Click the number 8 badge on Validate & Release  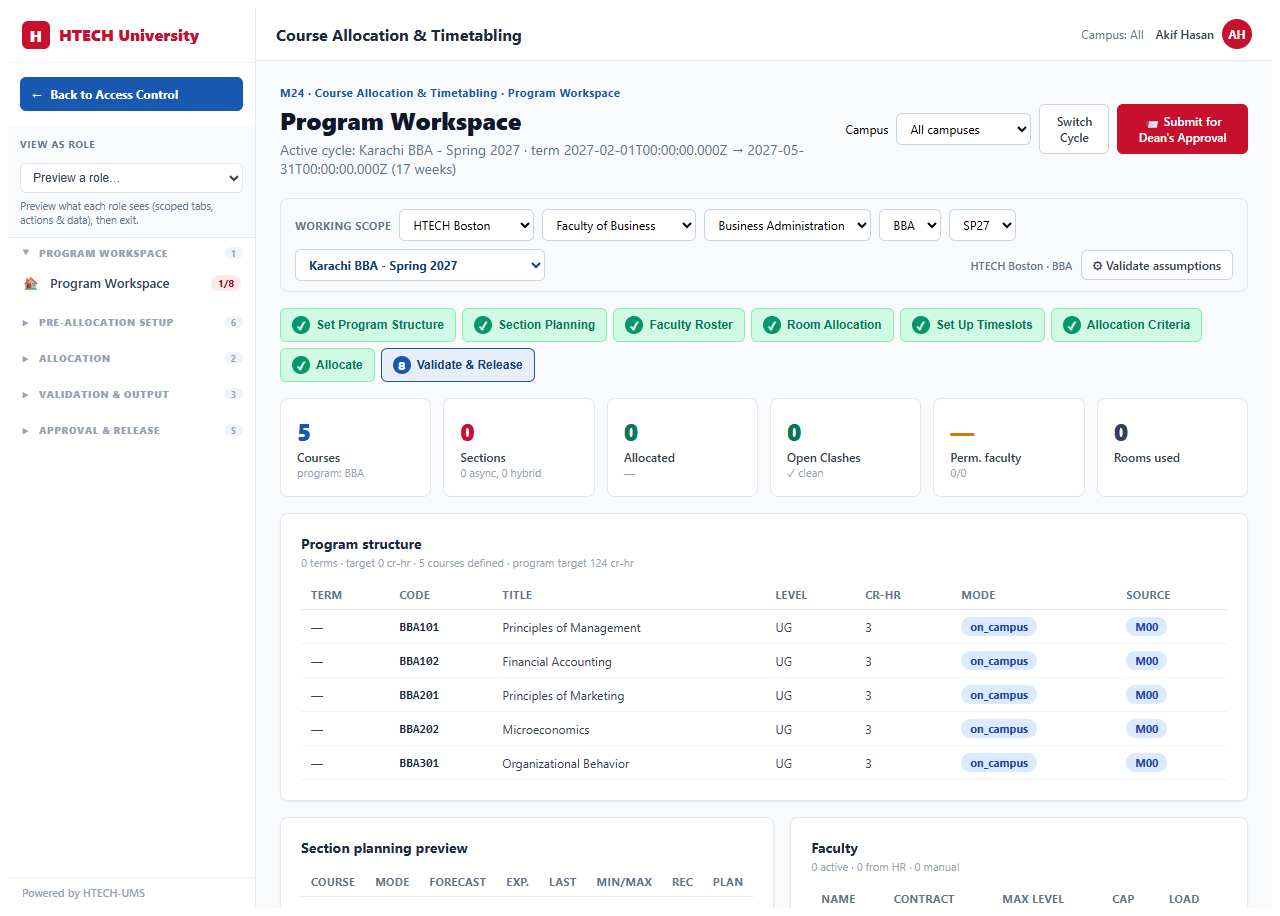(401, 365)
